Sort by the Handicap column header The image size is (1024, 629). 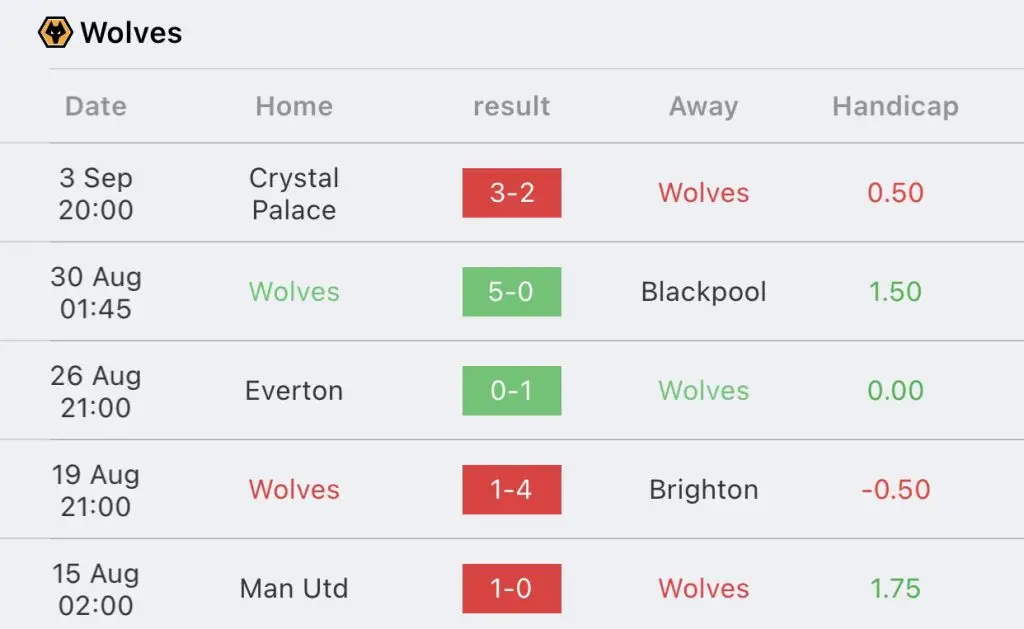pyautogui.click(x=895, y=106)
